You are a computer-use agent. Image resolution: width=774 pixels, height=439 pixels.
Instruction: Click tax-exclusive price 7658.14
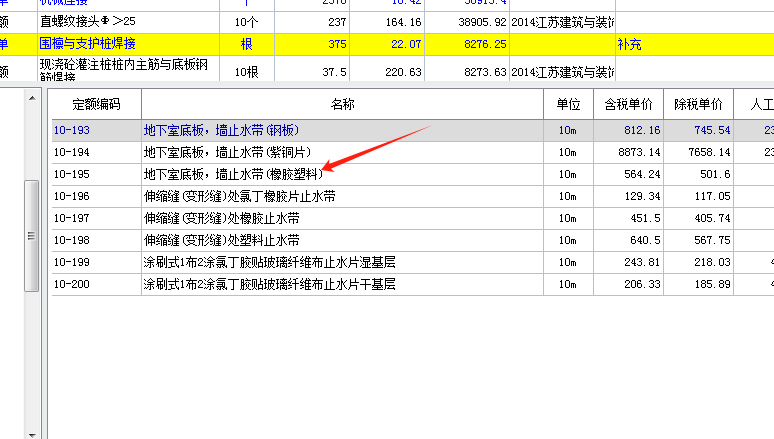click(709, 152)
